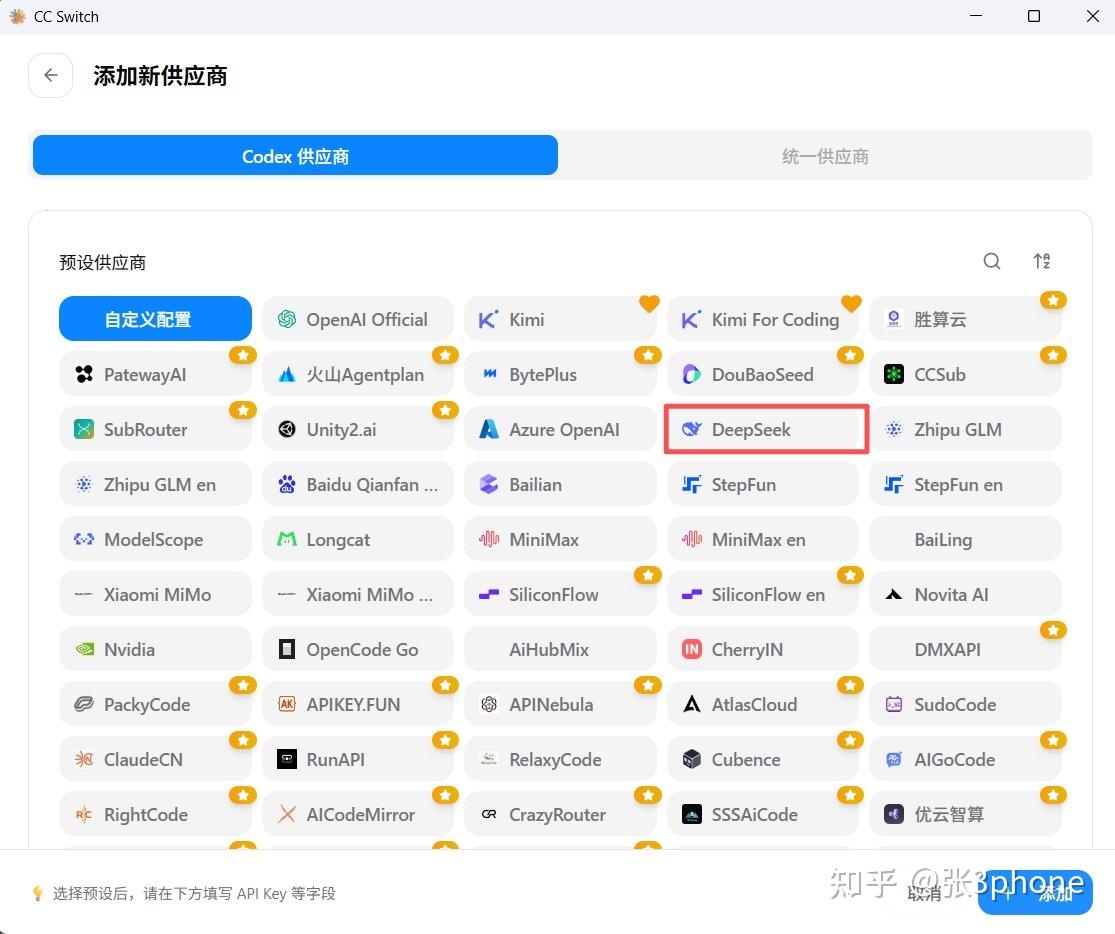Select AiHubMix provider
Image resolution: width=1115 pixels, height=934 pixels.
click(560, 649)
